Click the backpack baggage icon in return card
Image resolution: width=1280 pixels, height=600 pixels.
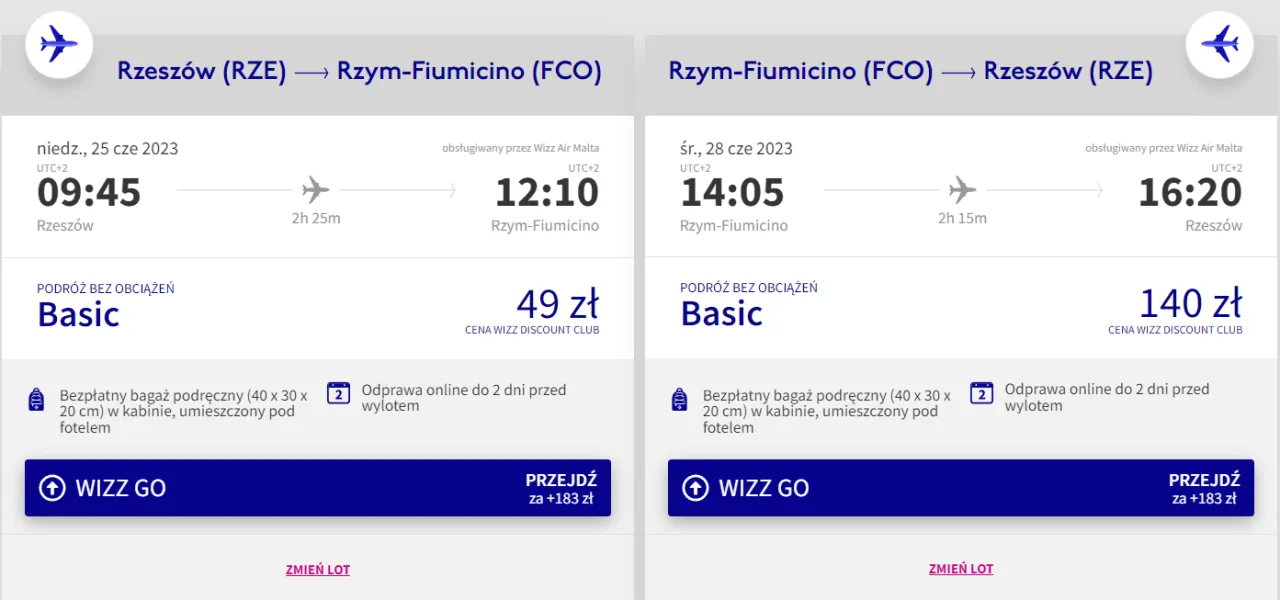[680, 401]
